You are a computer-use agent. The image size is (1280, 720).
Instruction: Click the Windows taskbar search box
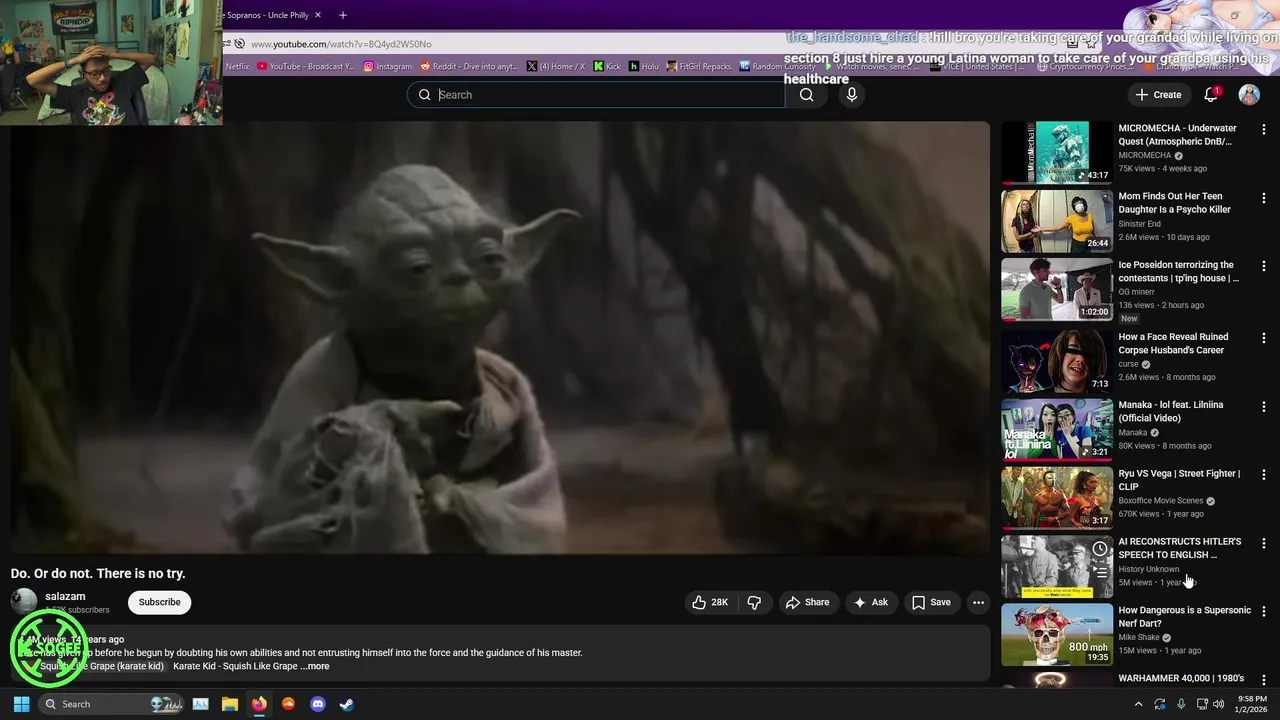click(110, 704)
